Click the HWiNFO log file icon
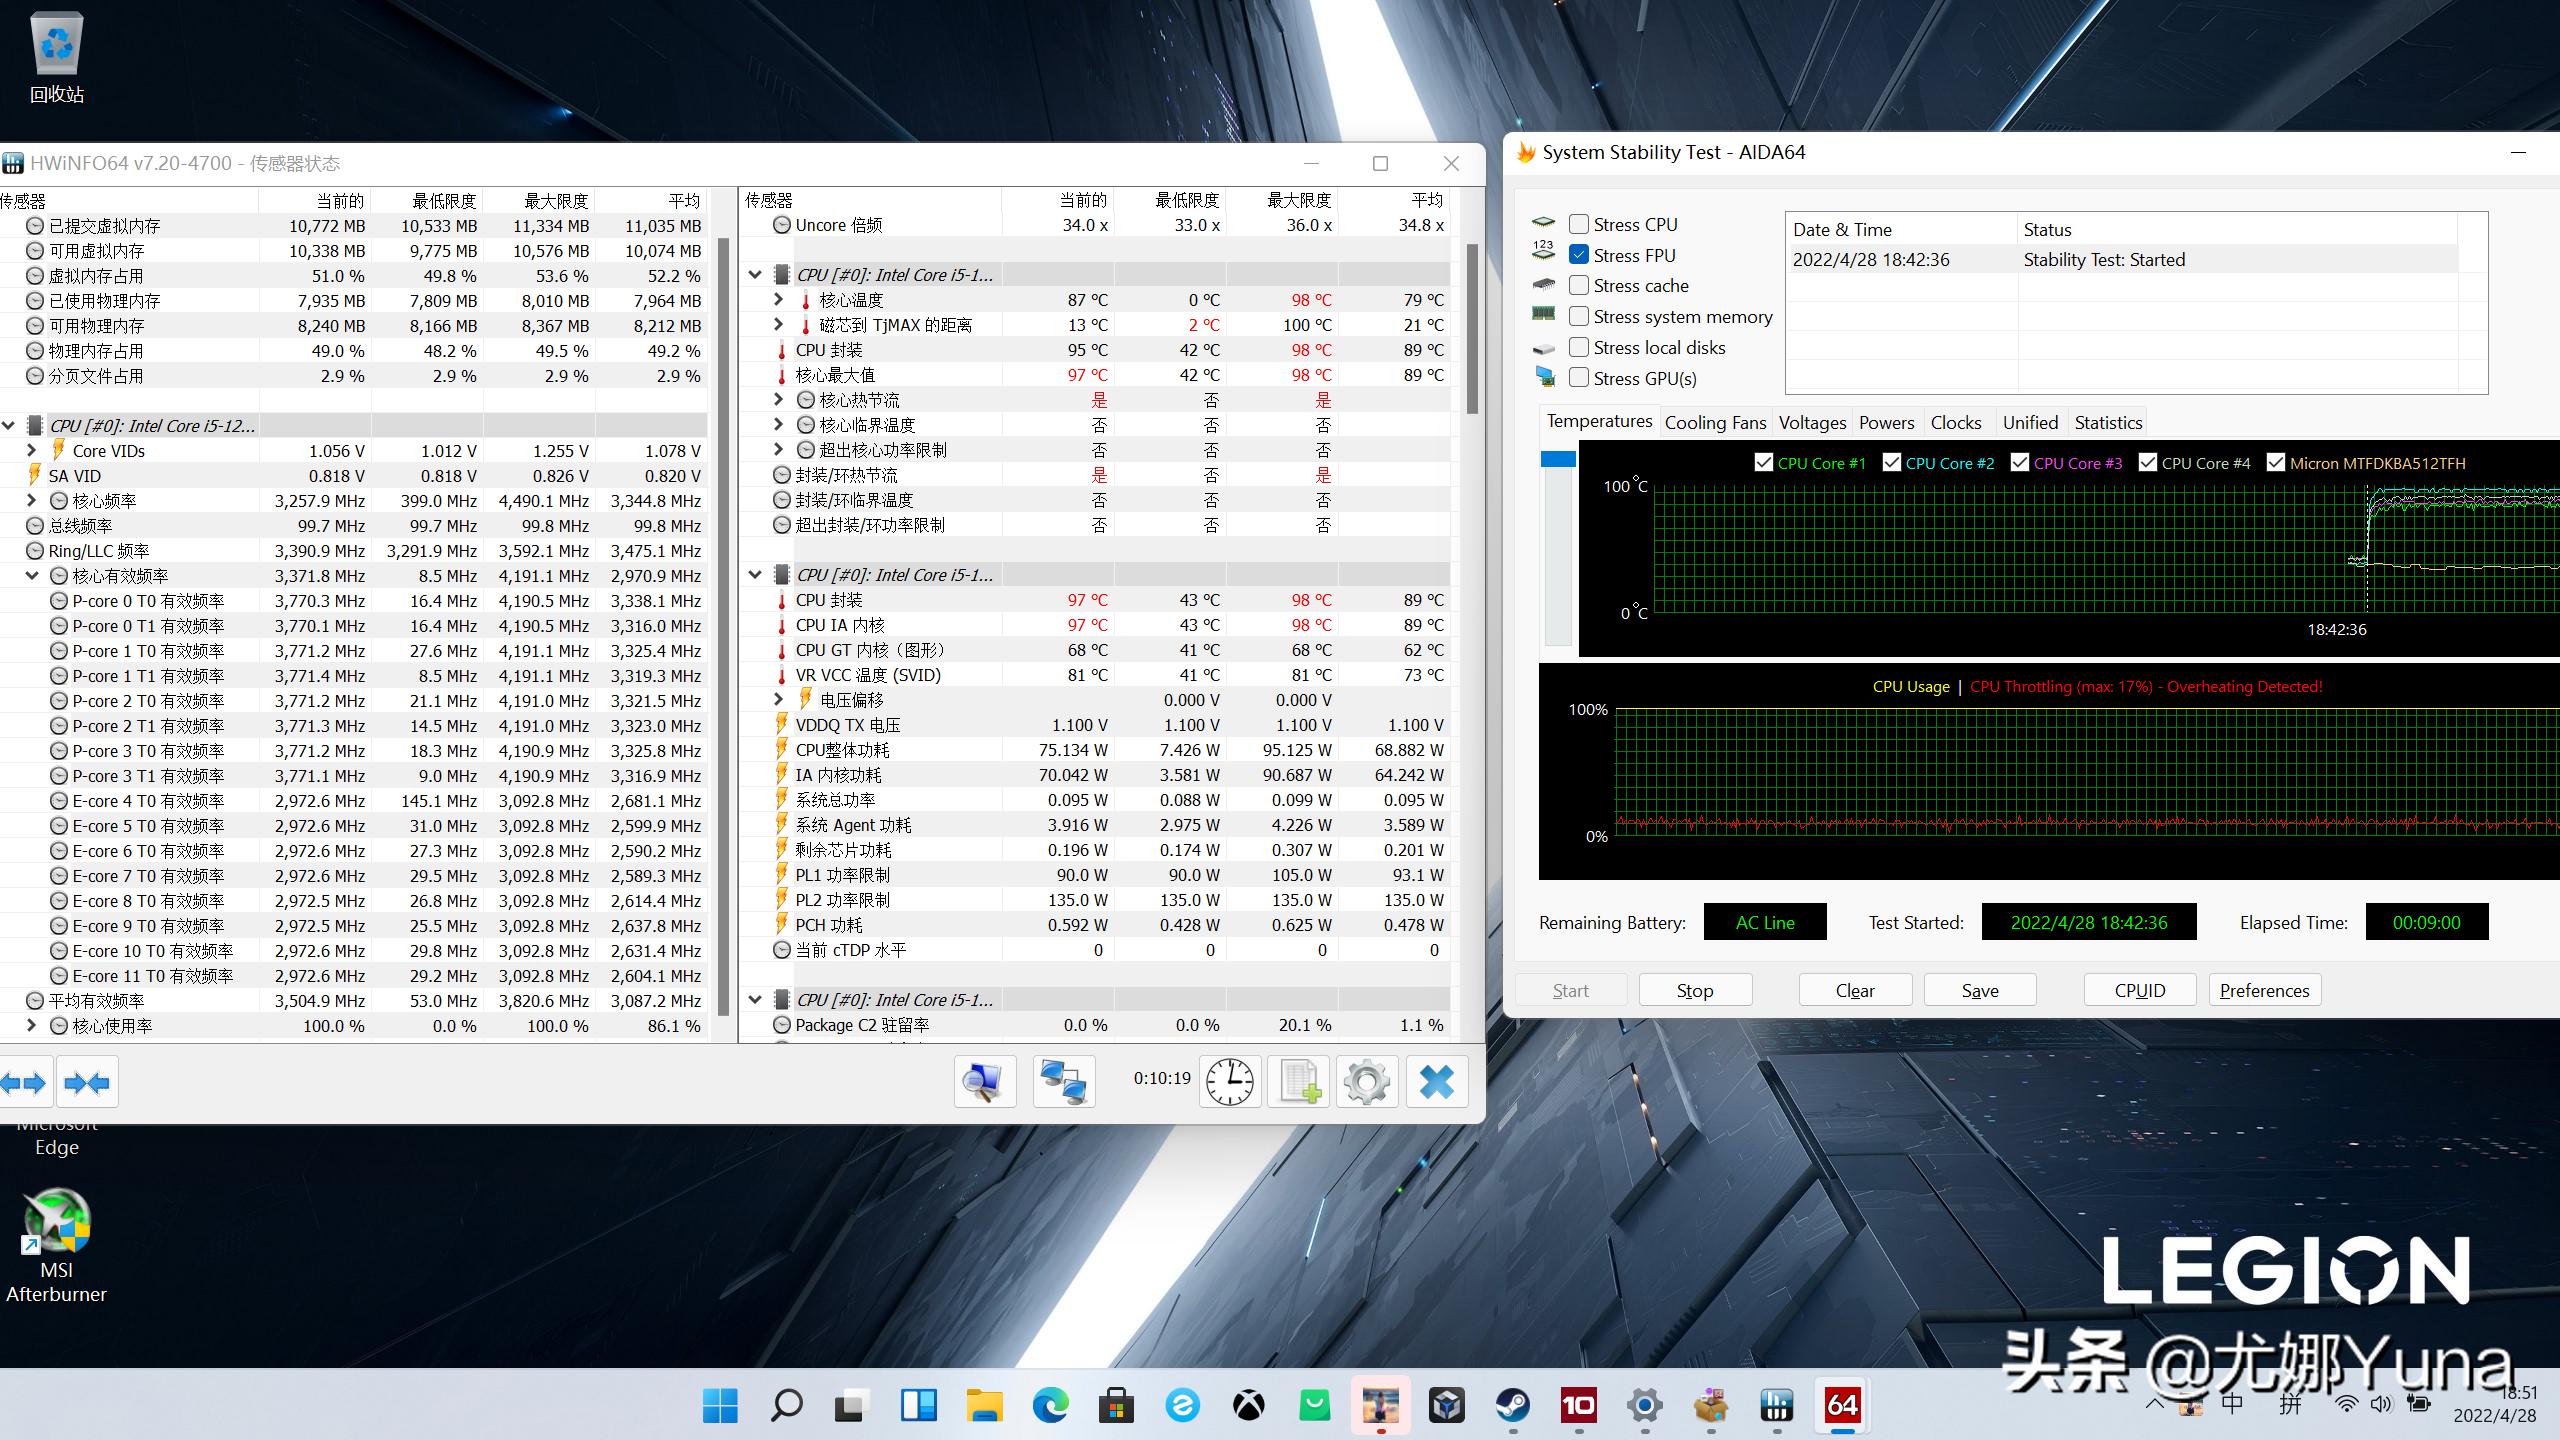This screenshot has width=2560, height=1440. (1299, 1082)
